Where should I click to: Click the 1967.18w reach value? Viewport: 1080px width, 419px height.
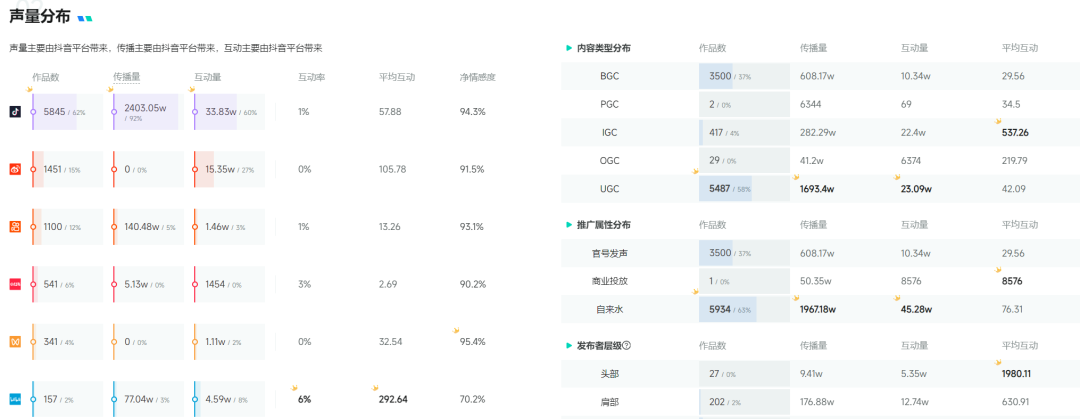click(x=818, y=310)
